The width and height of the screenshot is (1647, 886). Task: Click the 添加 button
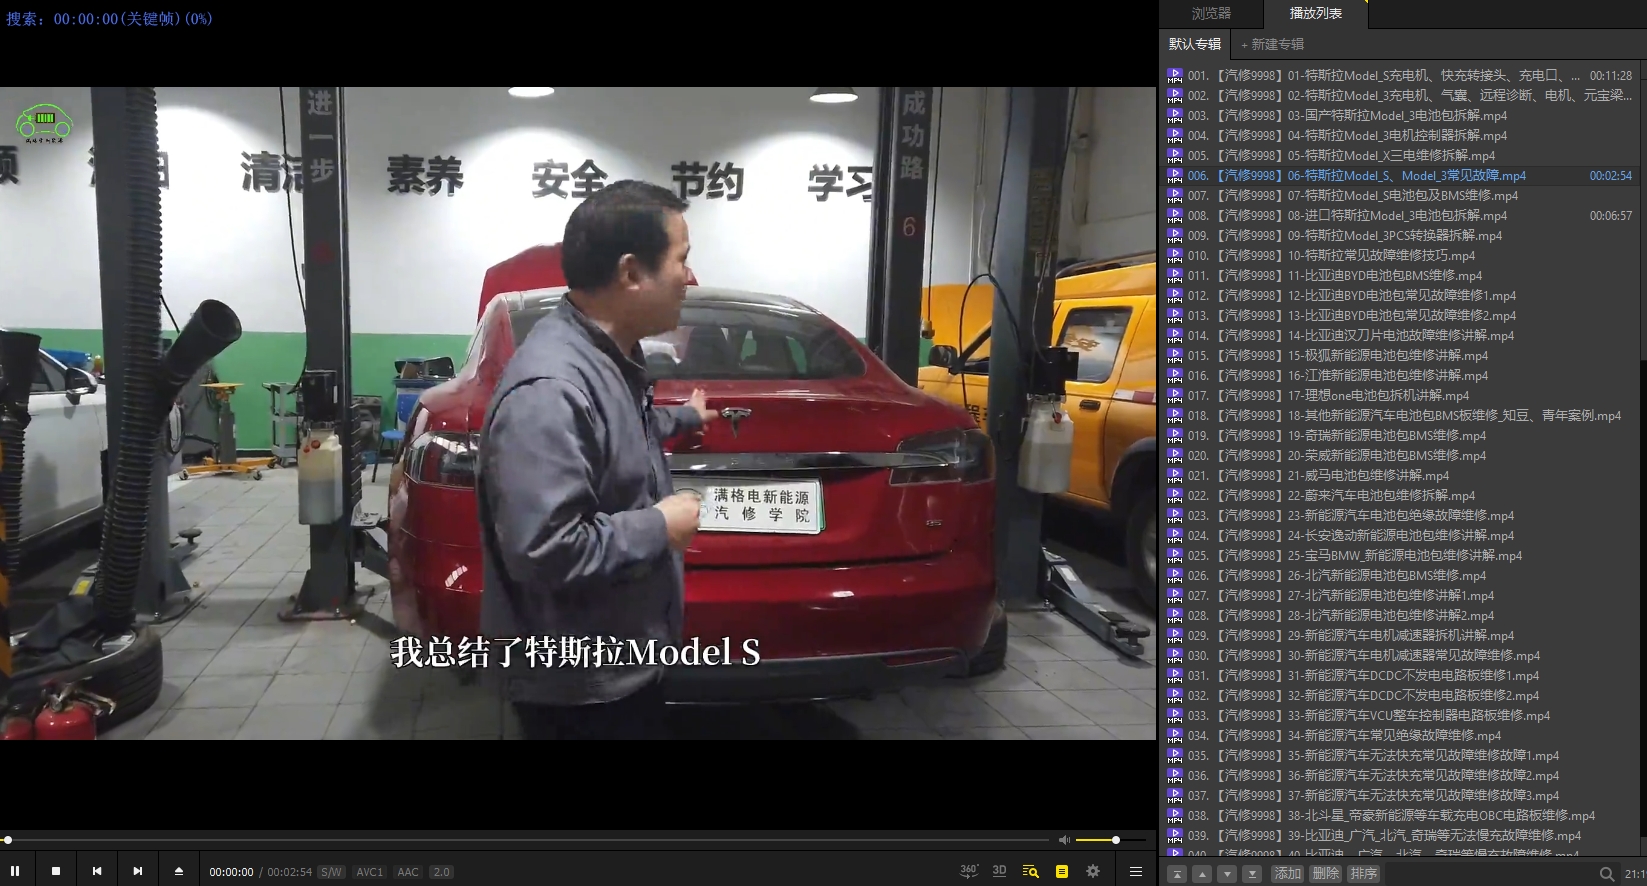[1287, 873]
